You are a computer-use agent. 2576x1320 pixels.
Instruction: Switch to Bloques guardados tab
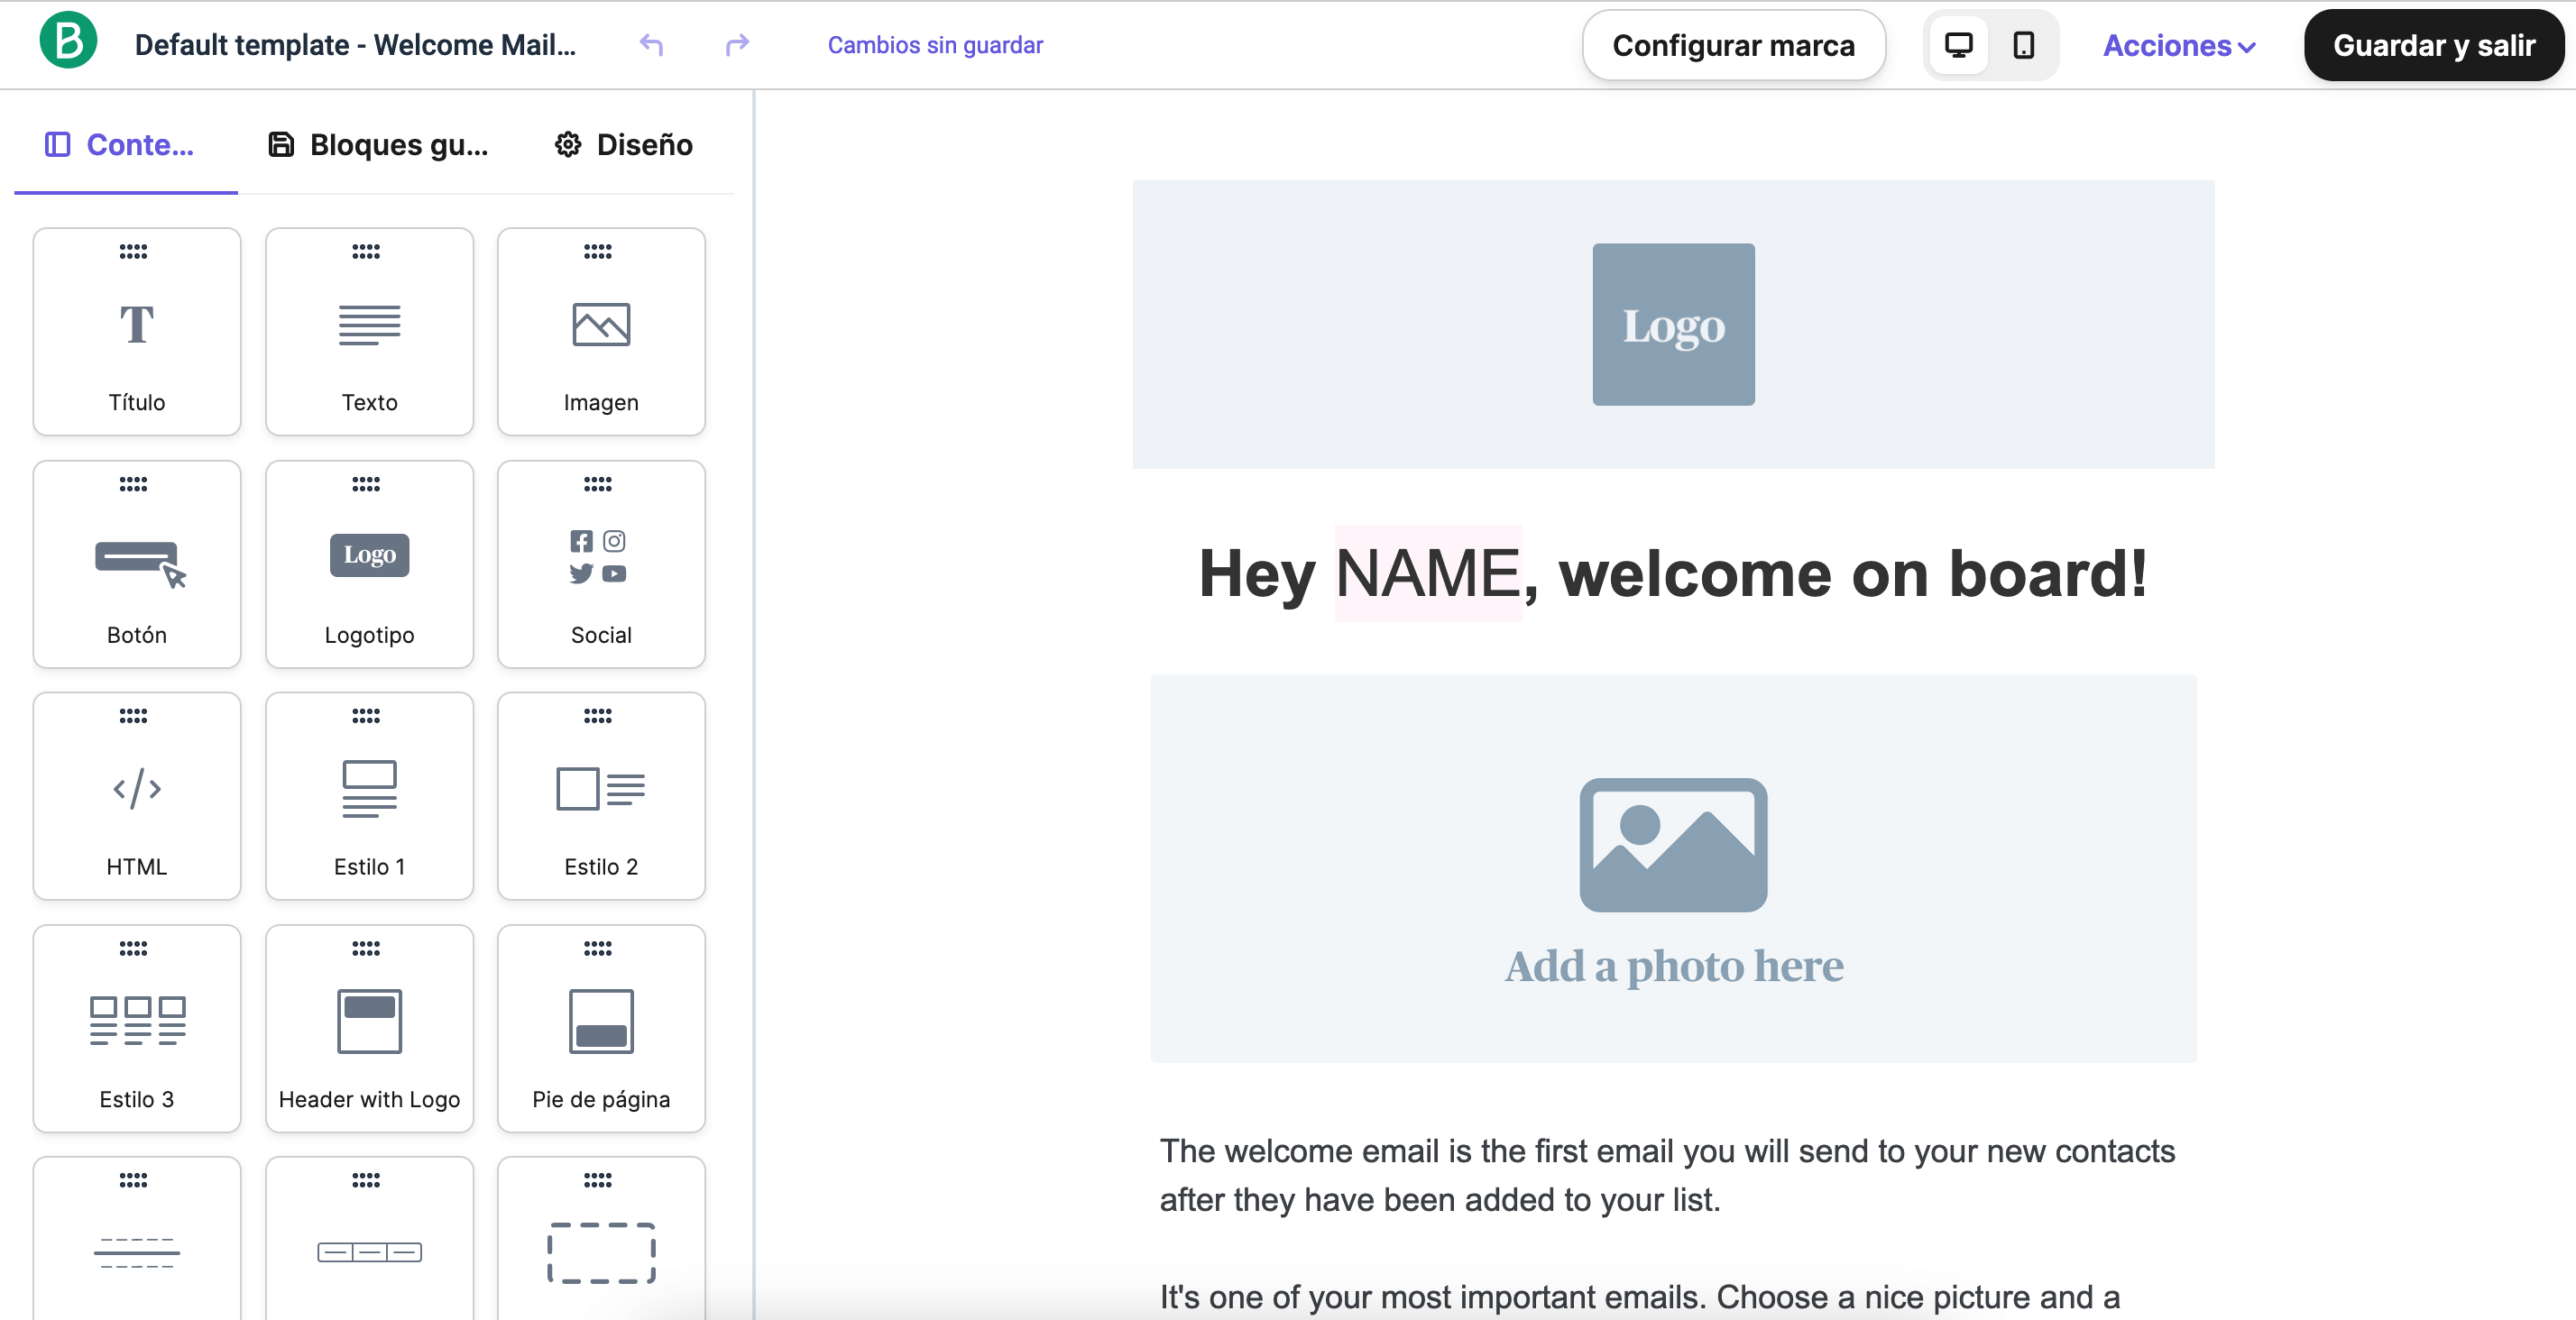coord(379,145)
